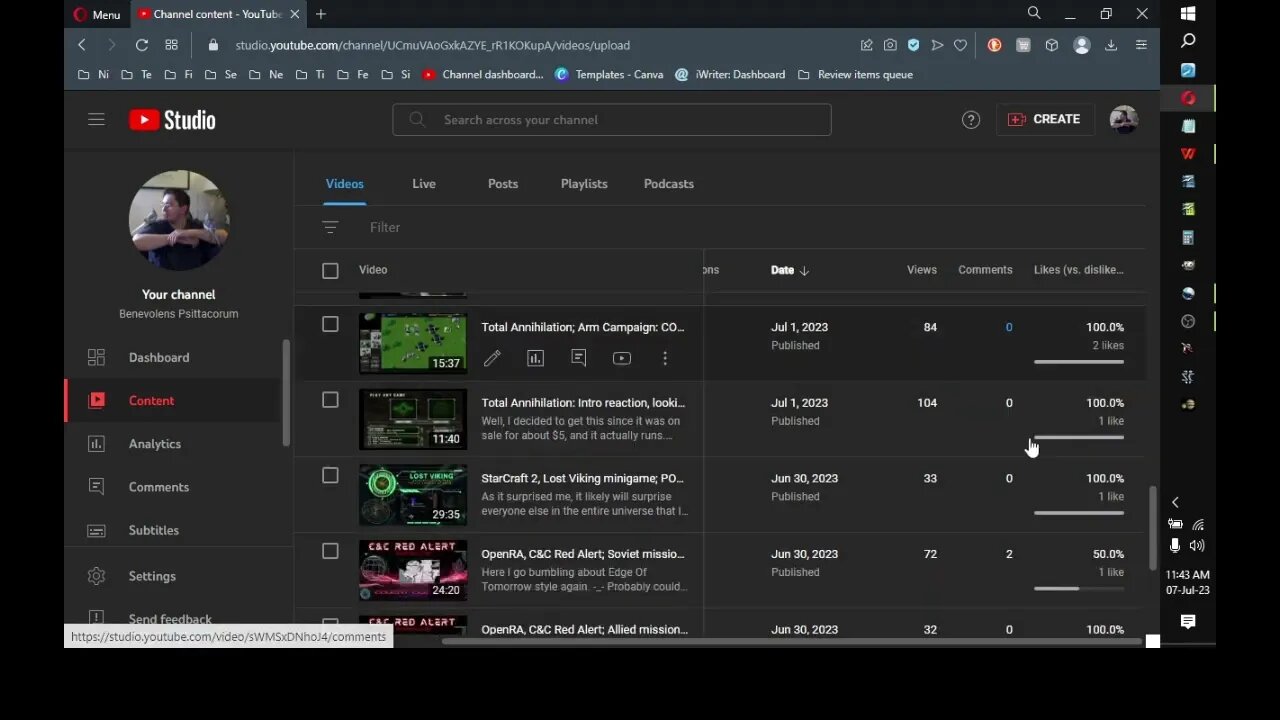The image size is (1280, 720).
Task: Switch to the Posts tab
Action: point(503,184)
